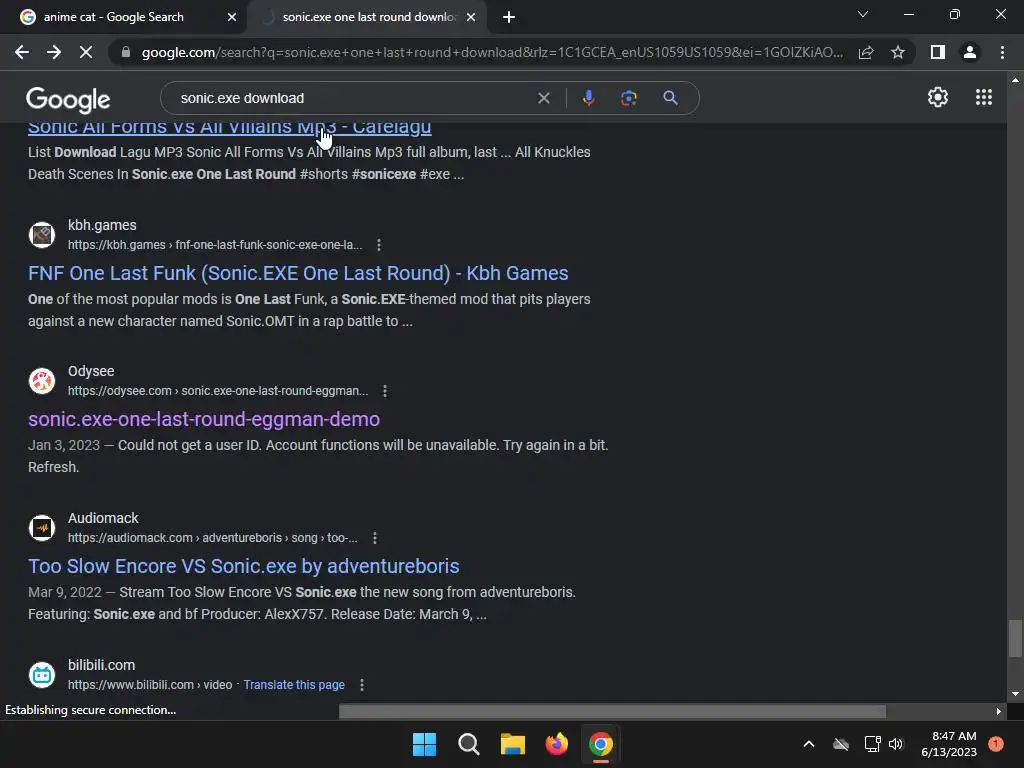
Task: Click the scroll-up arrow on vertical scrollbar
Action: click(1014, 80)
